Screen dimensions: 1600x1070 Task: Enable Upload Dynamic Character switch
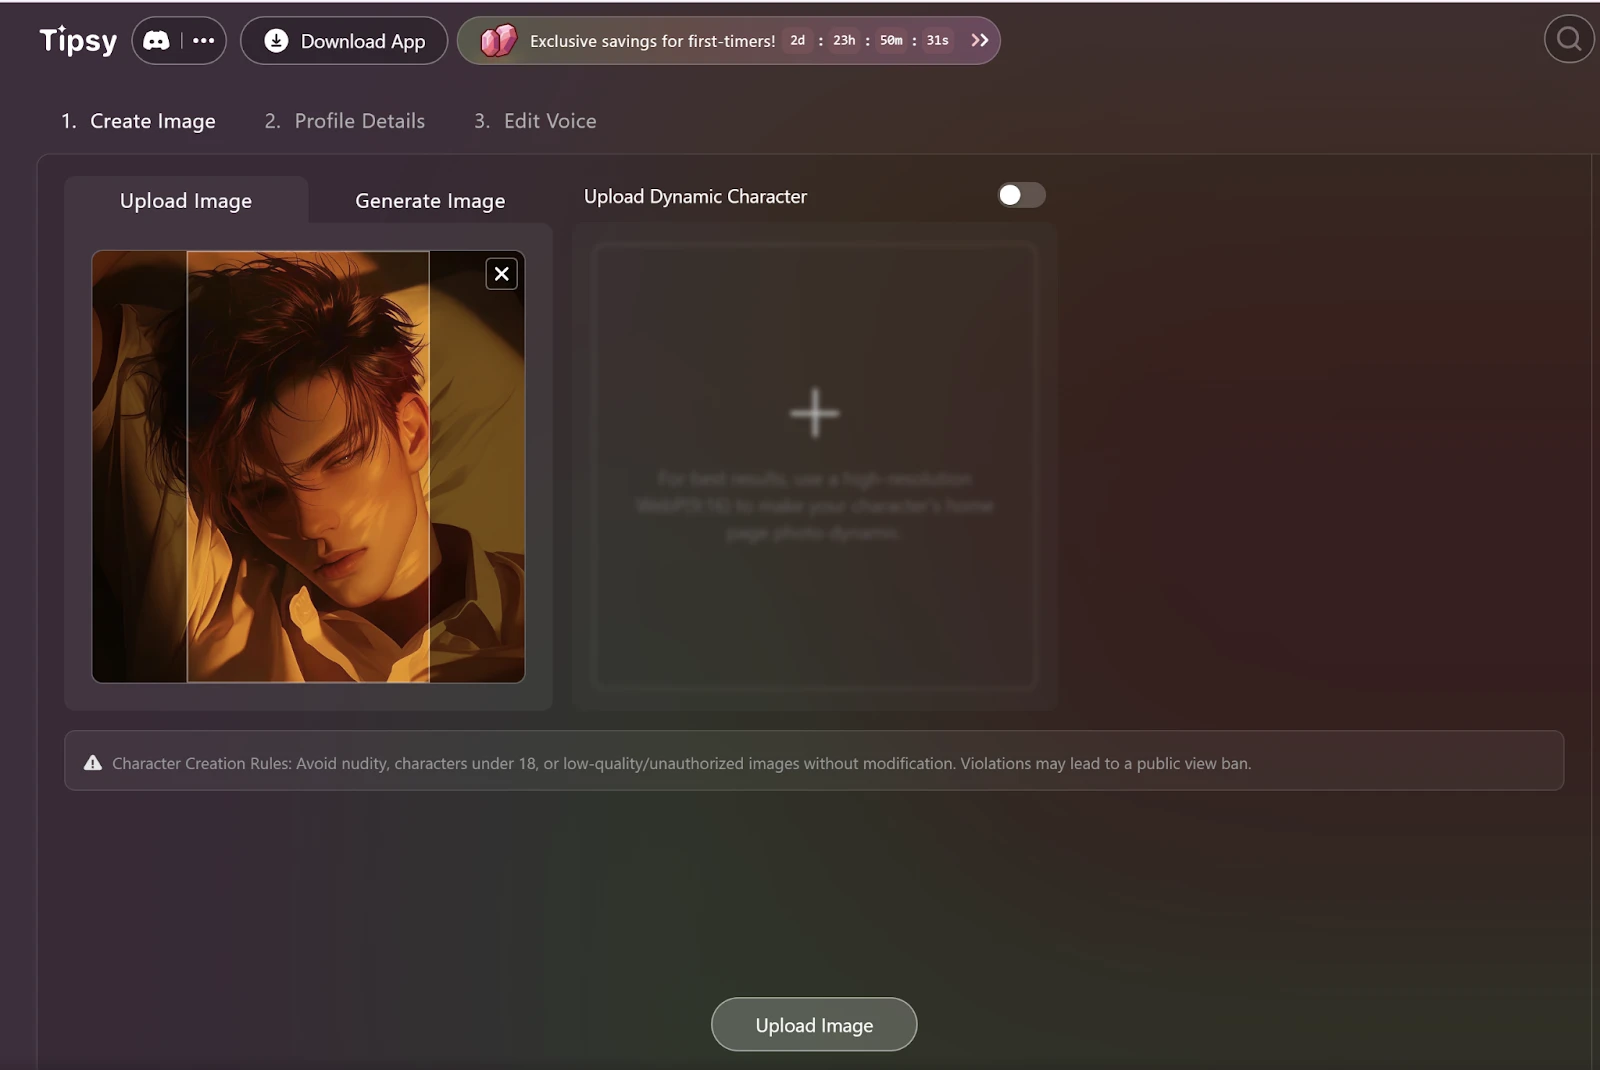(1020, 195)
